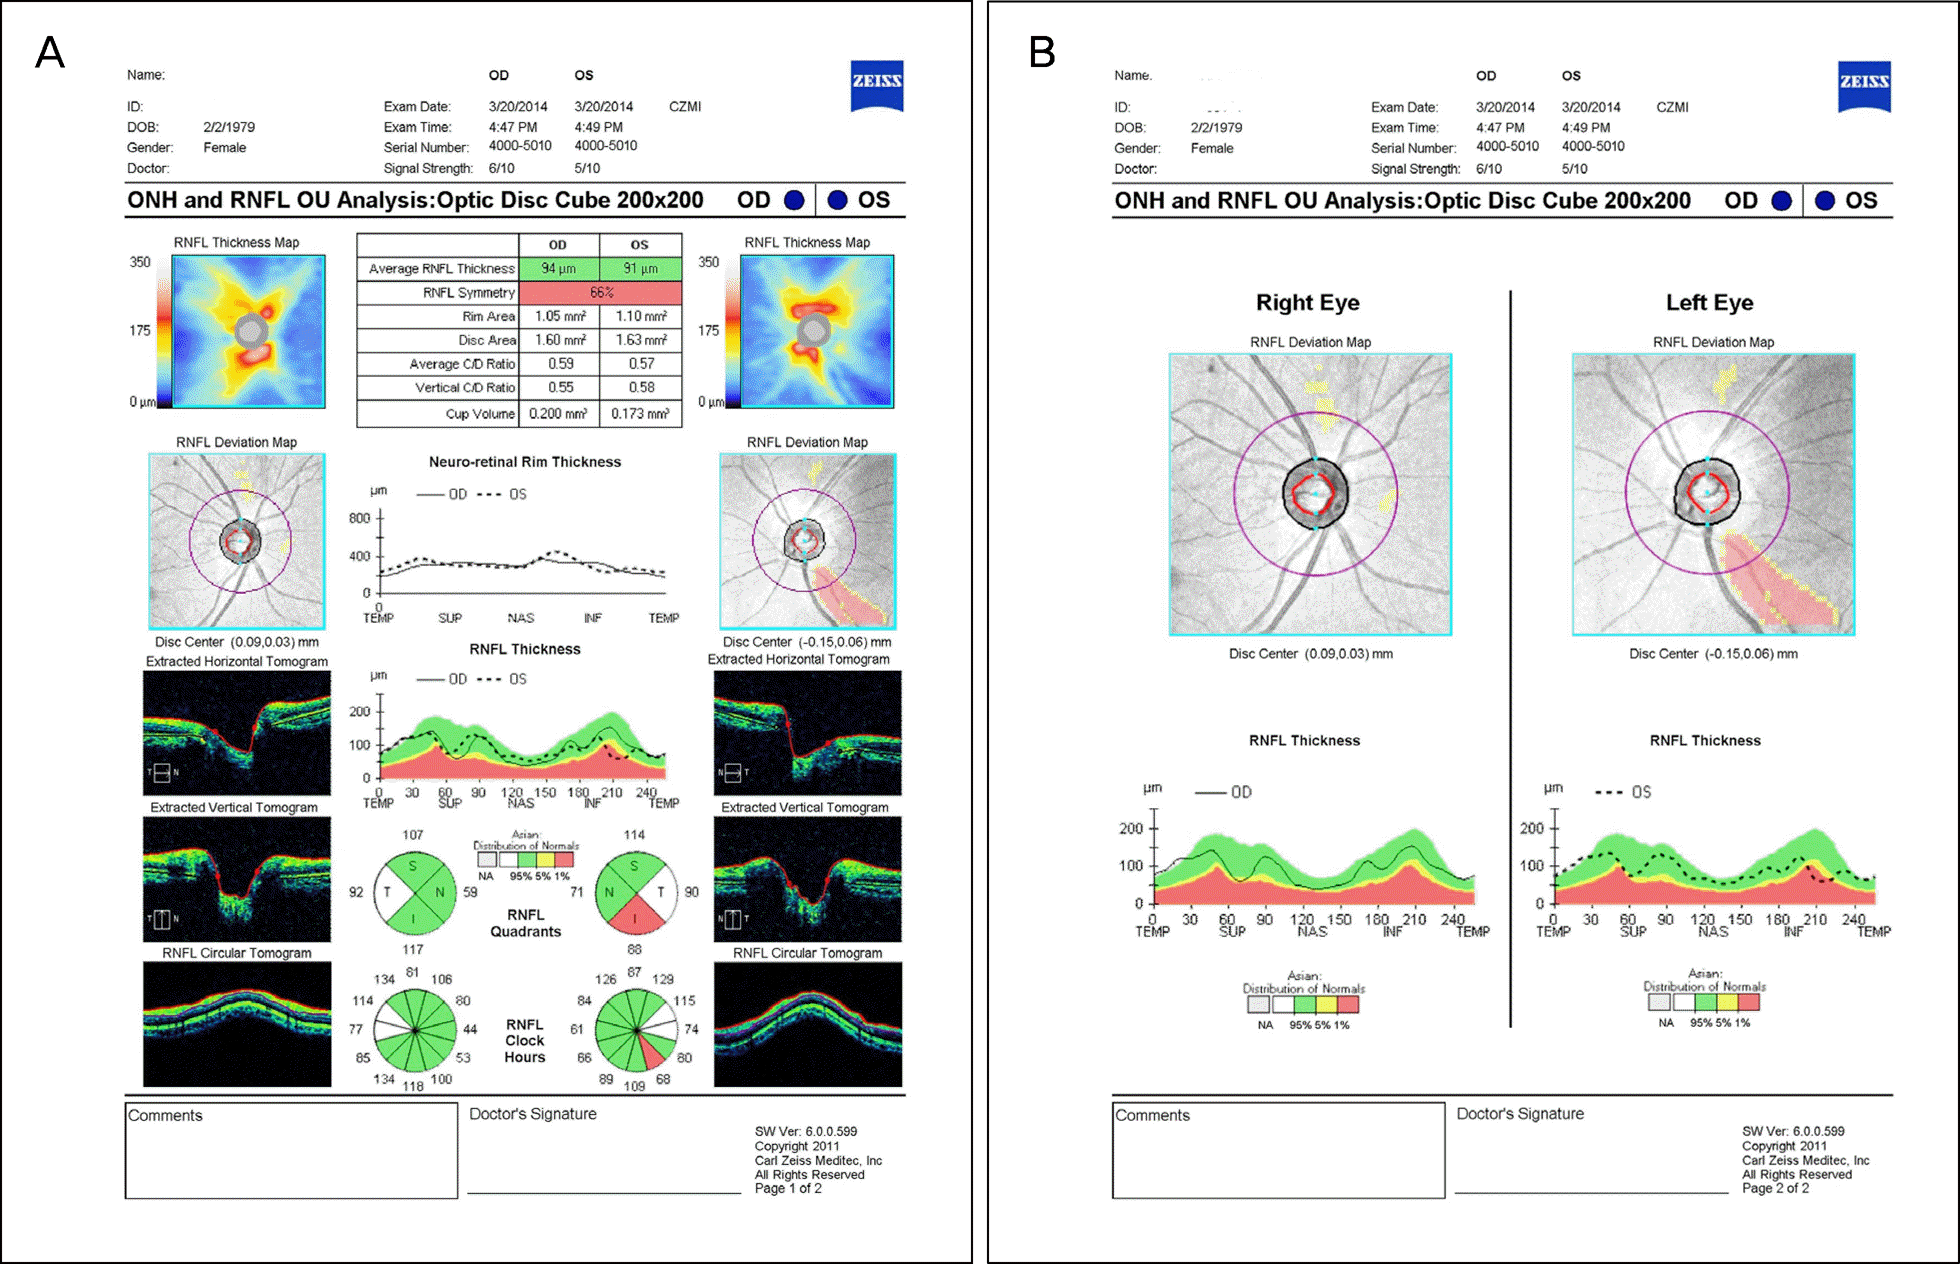Select the OS Disc Area value '1.63 mm²'
The image size is (1960, 1264).
click(x=641, y=340)
